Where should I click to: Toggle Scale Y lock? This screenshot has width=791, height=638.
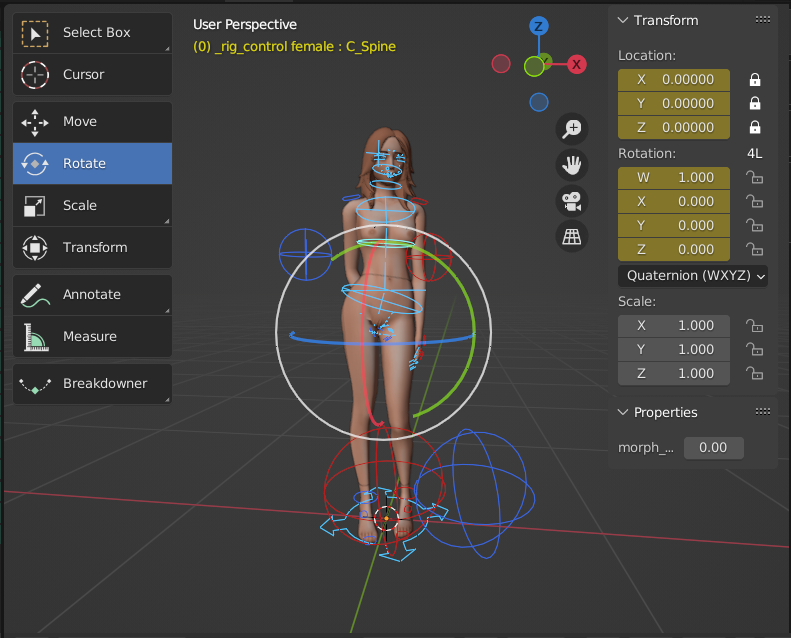(755, 350)
